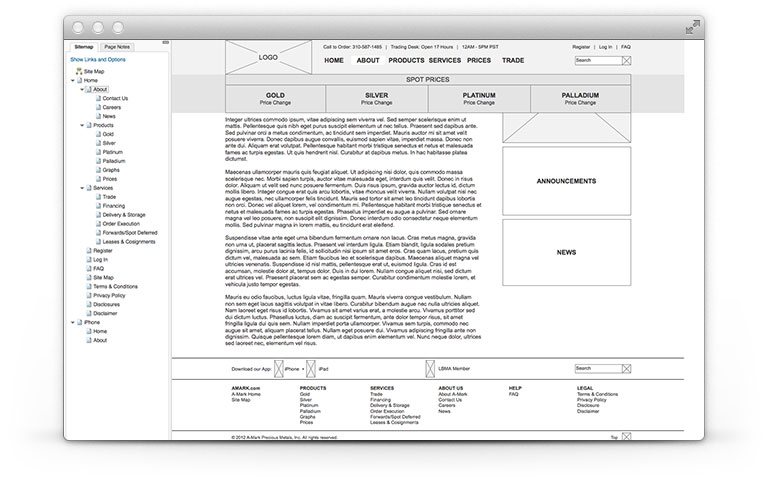Screen dimensions: 768x480
Task: Open Contact Us page in sitemap
Action: (x=115, y=98)
